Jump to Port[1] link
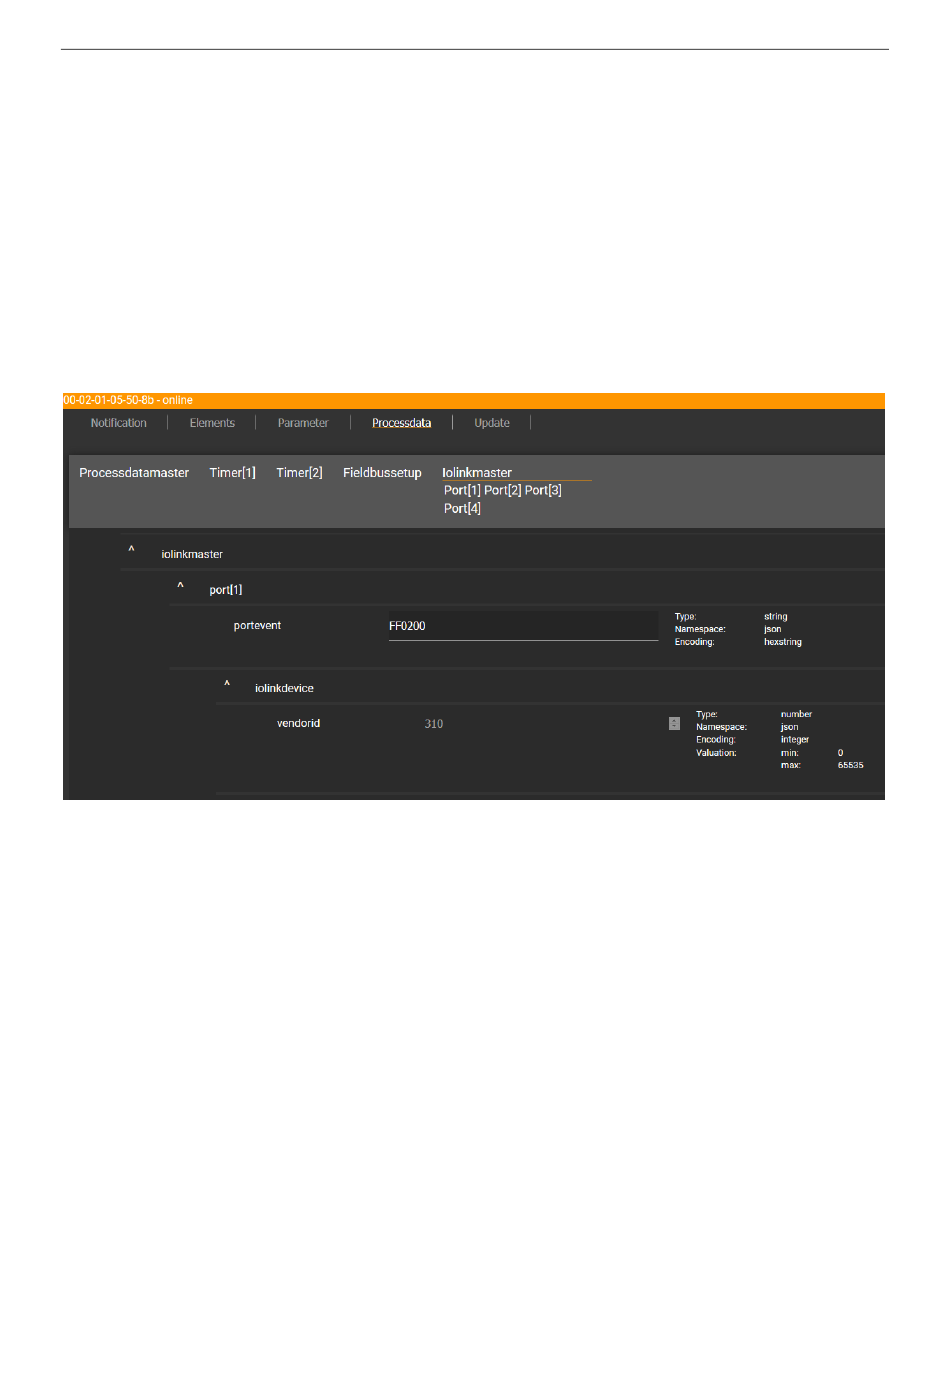 pos(462,490)
